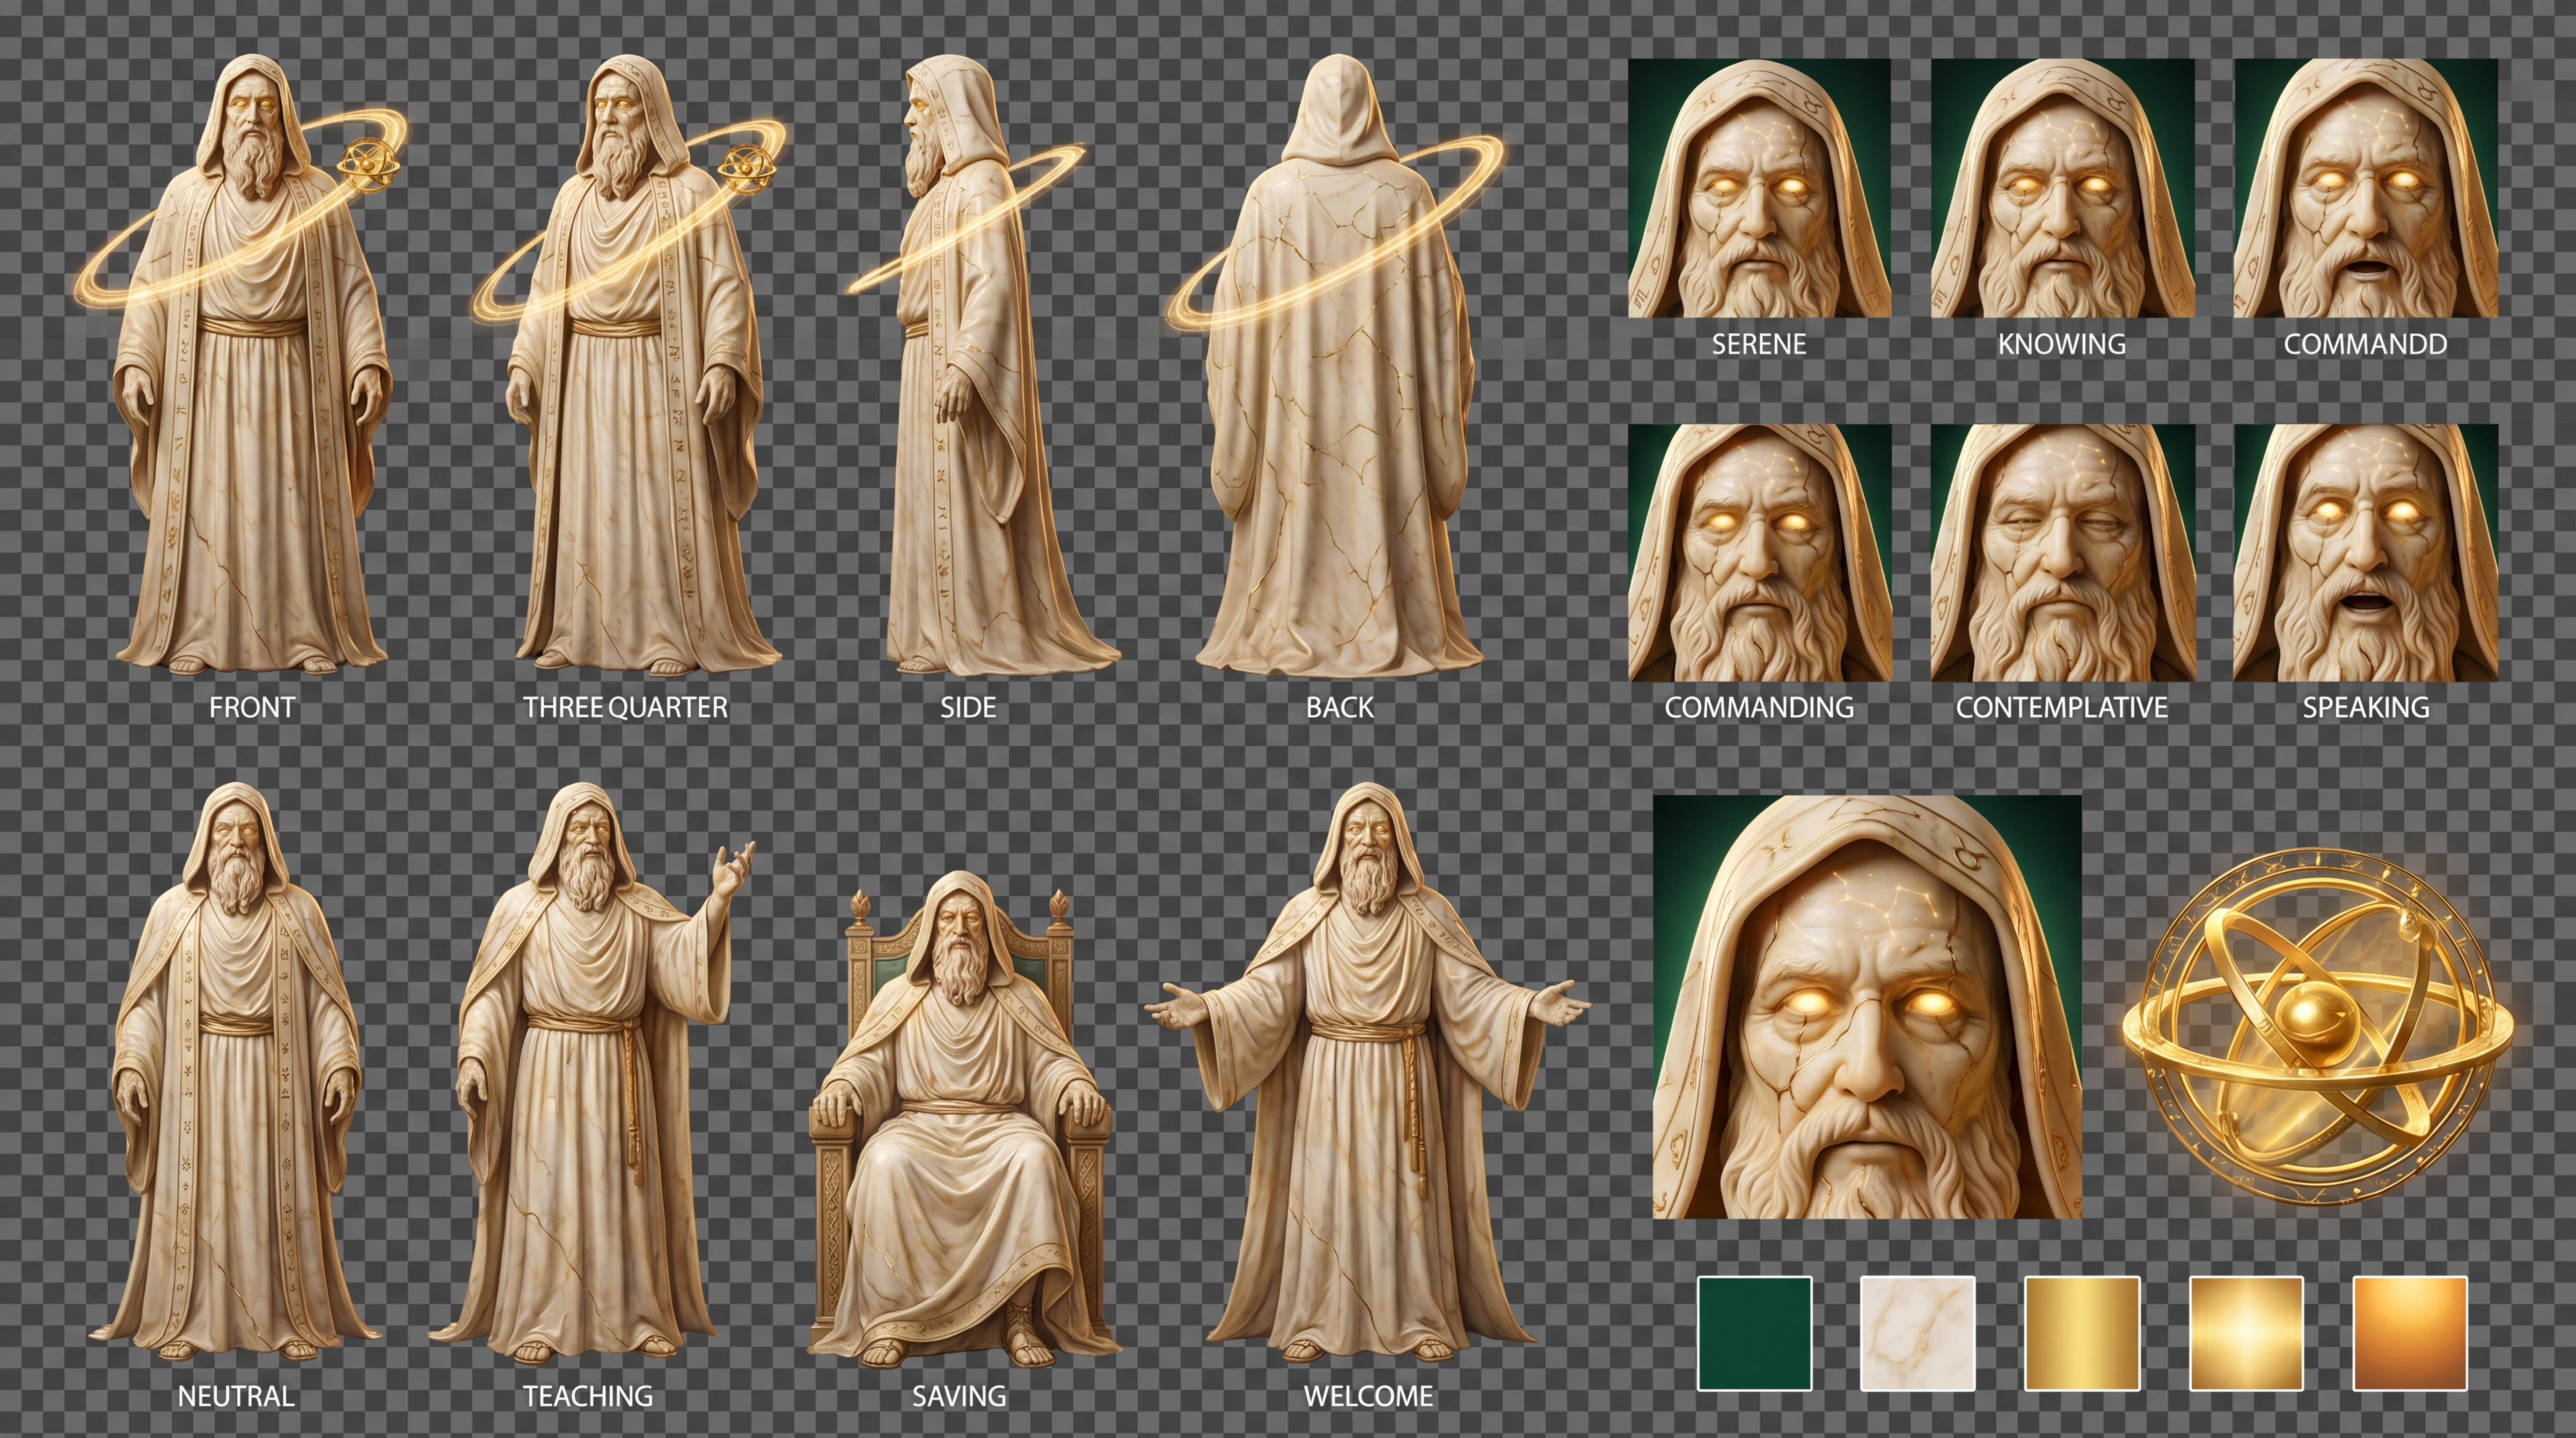Click the THREE QUARTER label
The height and width of the screenshot is (1438, 2576).
pyautogui.click(x=626, y=708)
